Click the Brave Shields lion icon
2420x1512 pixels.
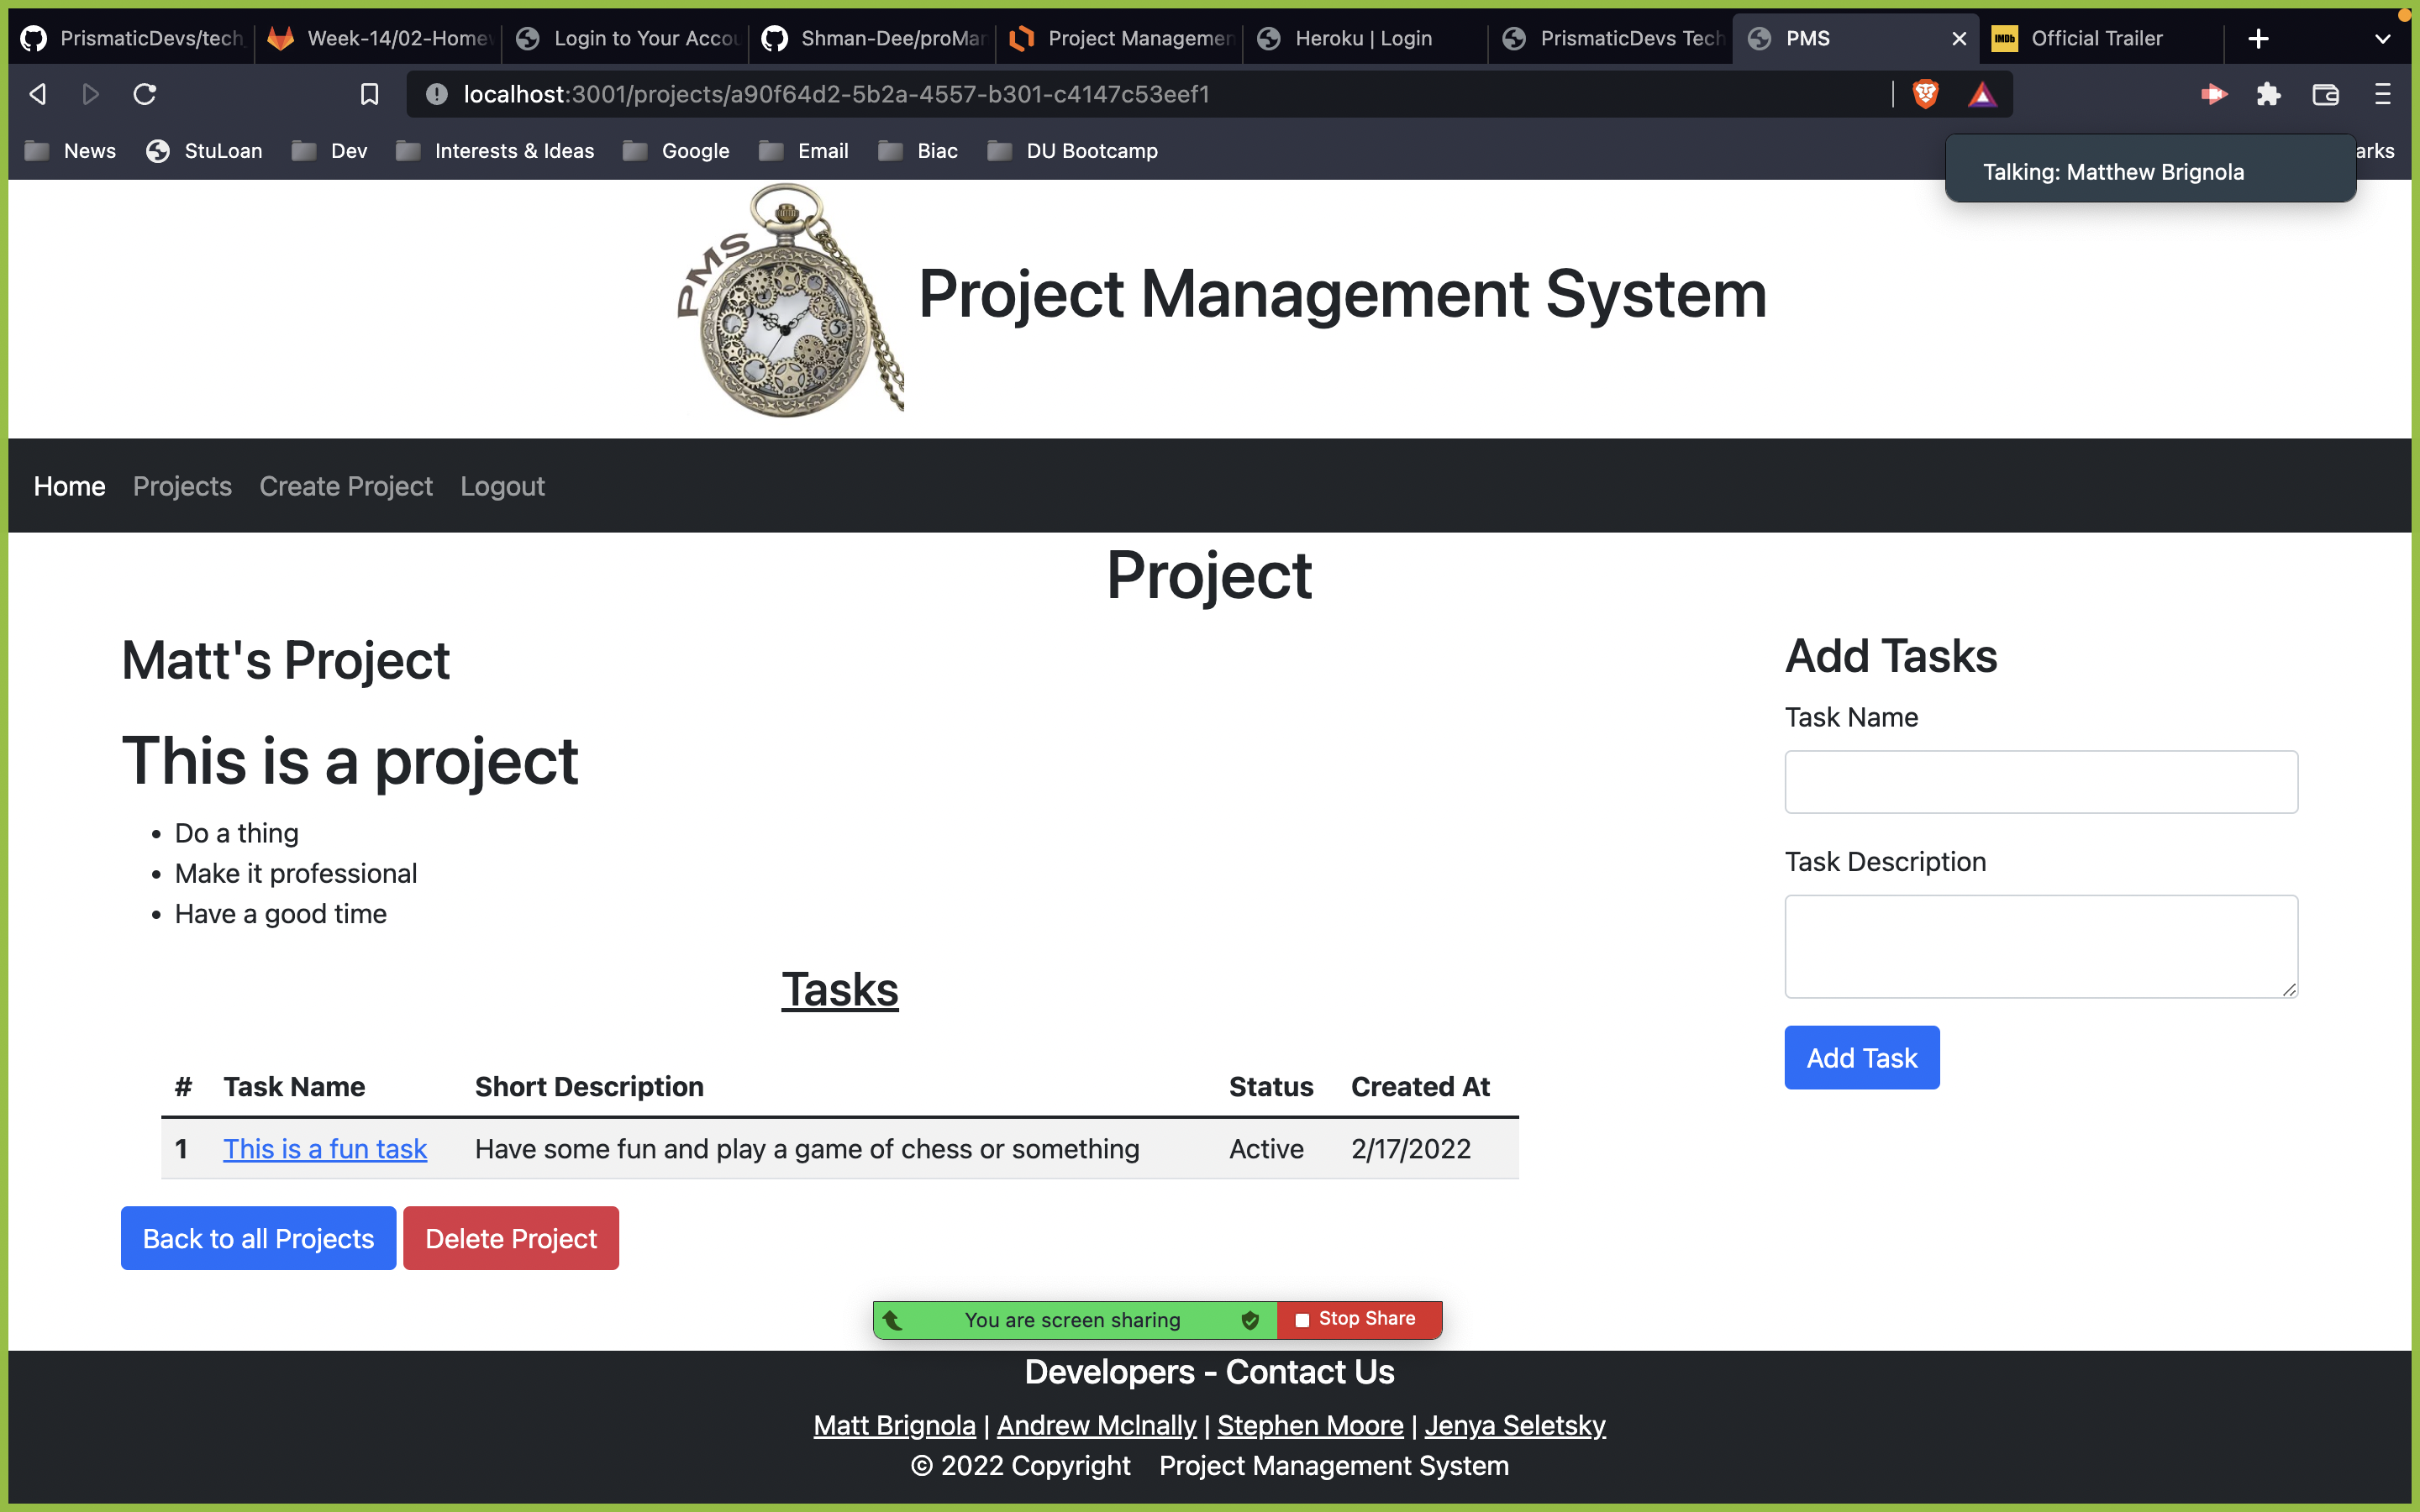1925,94
